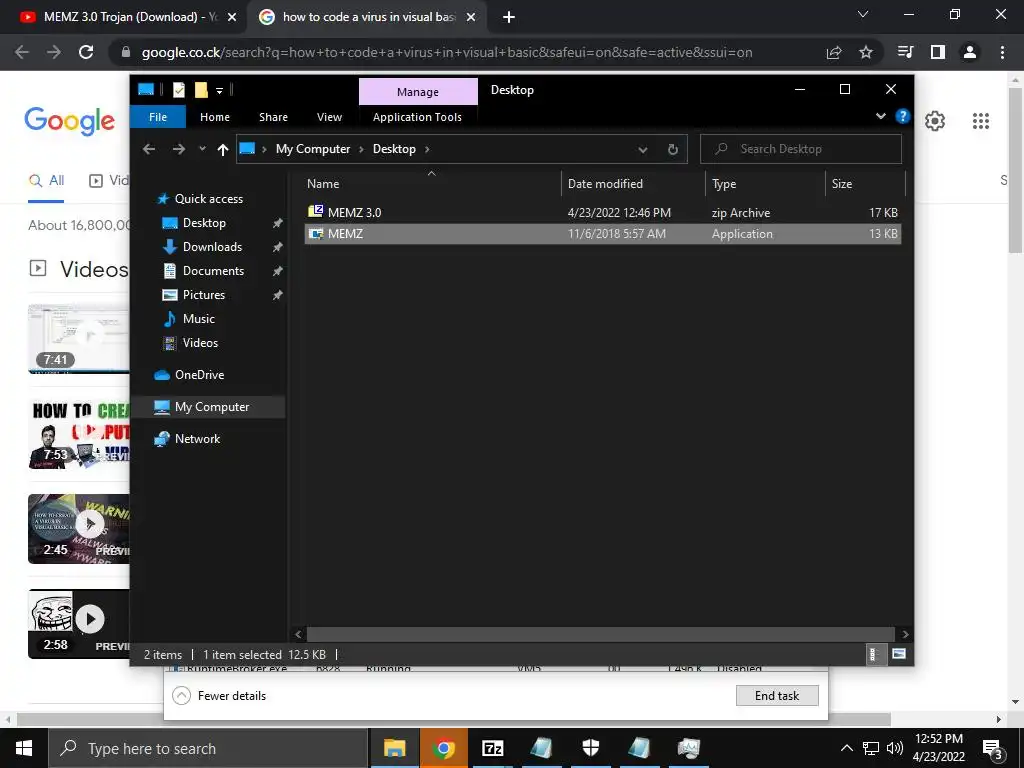
Task: Go up one folder level
Action: click(x=223, y=150)
